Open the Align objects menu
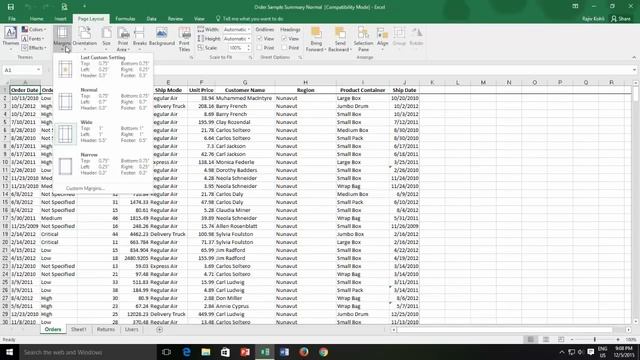Screen dimensions: 640x360 382,37
